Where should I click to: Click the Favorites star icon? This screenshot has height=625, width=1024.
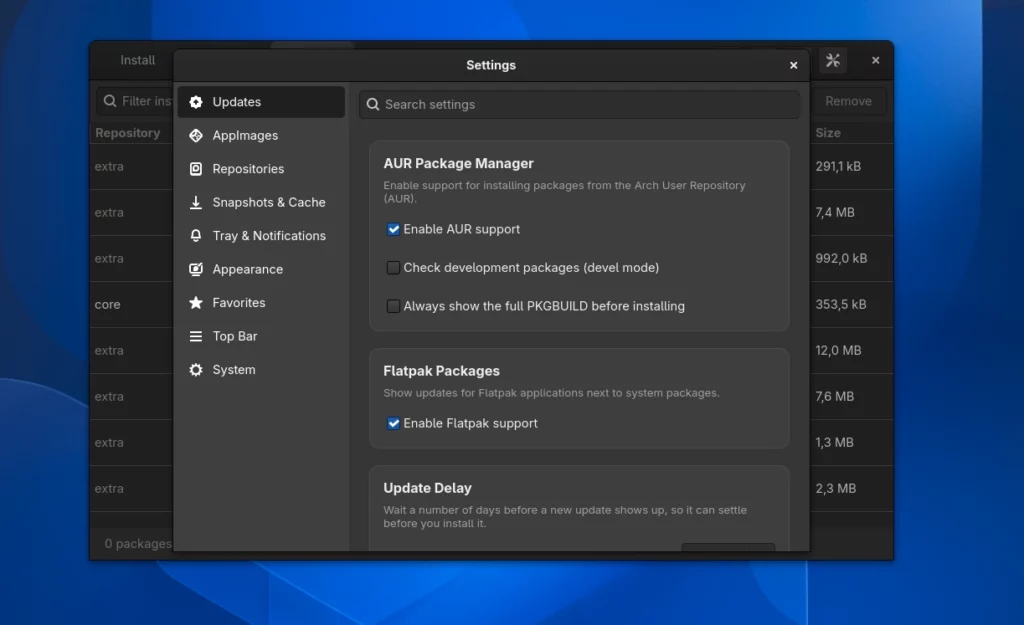[x=196, y=302]
